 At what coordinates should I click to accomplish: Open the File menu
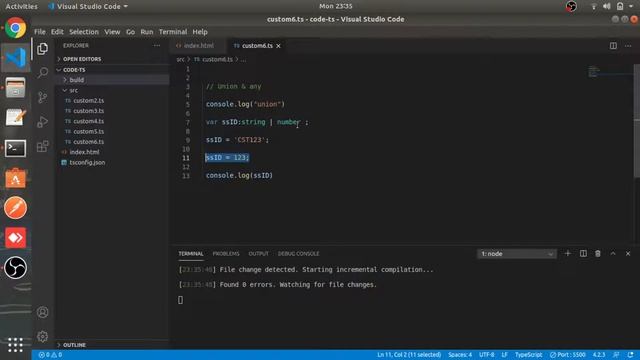pos(40,32)
